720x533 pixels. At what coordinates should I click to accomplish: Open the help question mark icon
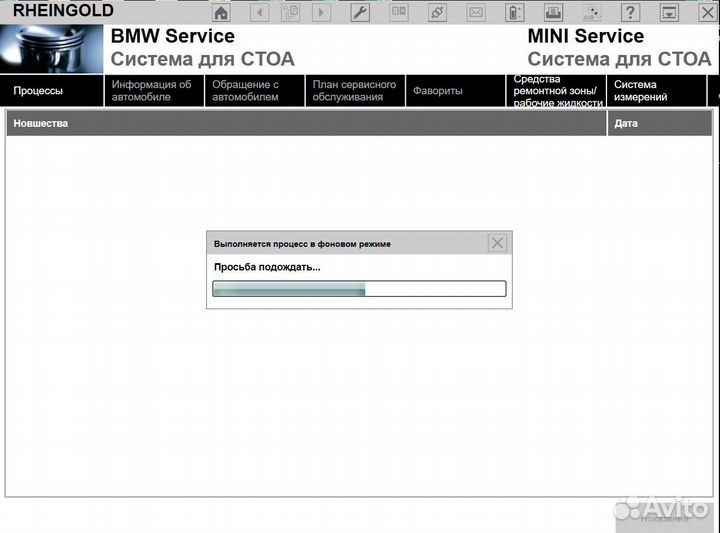point(630,12)
